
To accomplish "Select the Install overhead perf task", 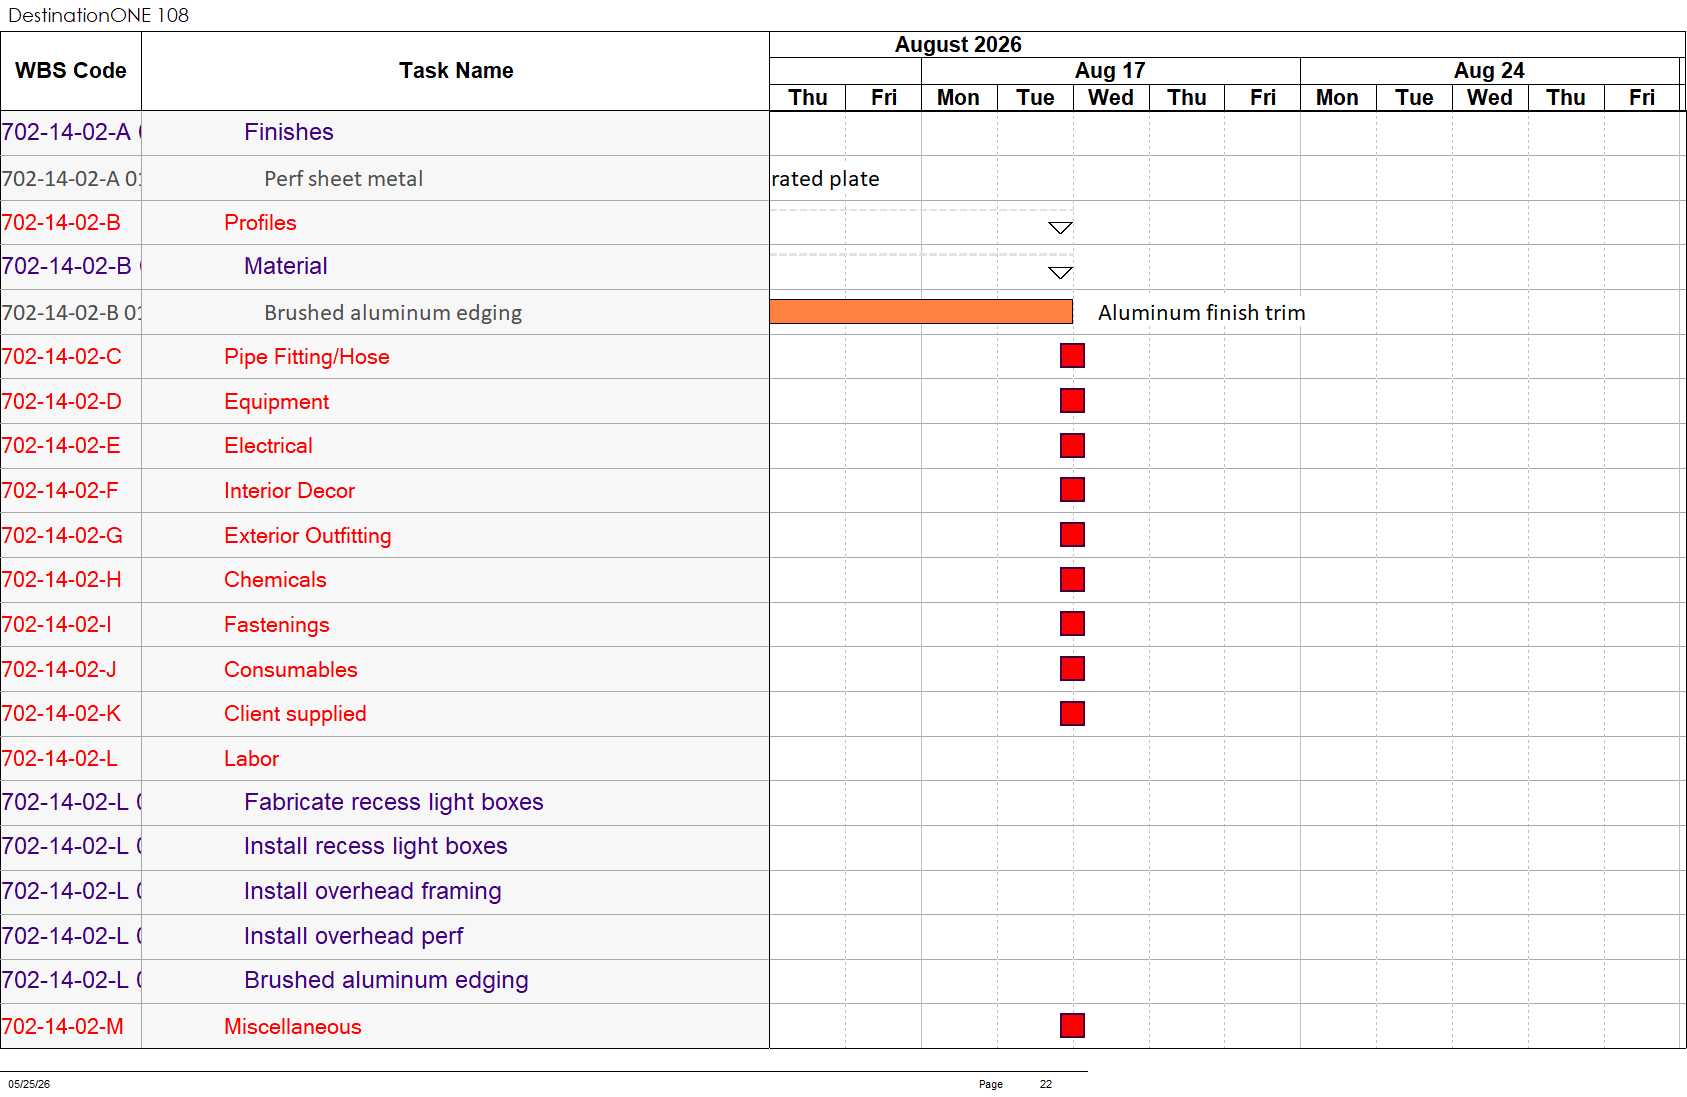I will tap(354, 936).
